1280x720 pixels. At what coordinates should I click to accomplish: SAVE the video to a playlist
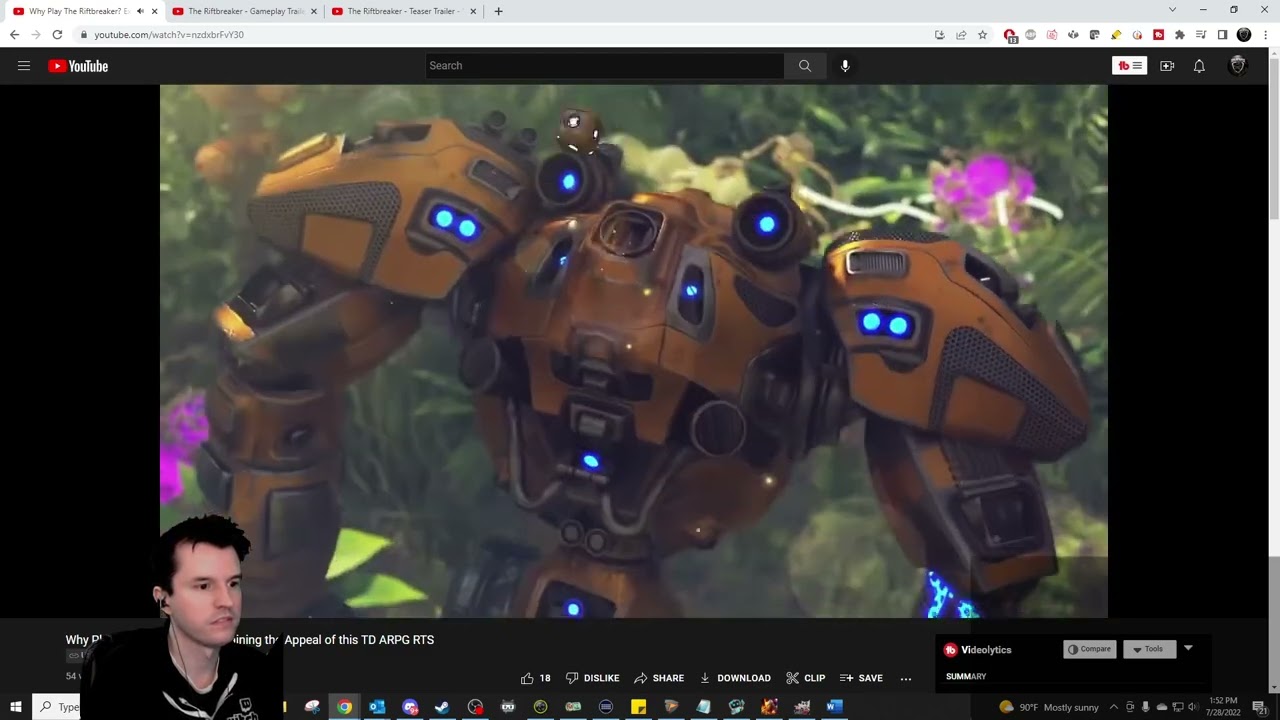(861, 678)
